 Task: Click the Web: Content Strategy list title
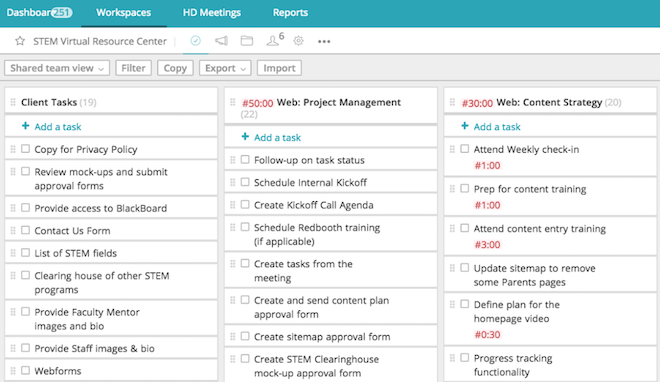pyautogui.click(x=549, y=102)
